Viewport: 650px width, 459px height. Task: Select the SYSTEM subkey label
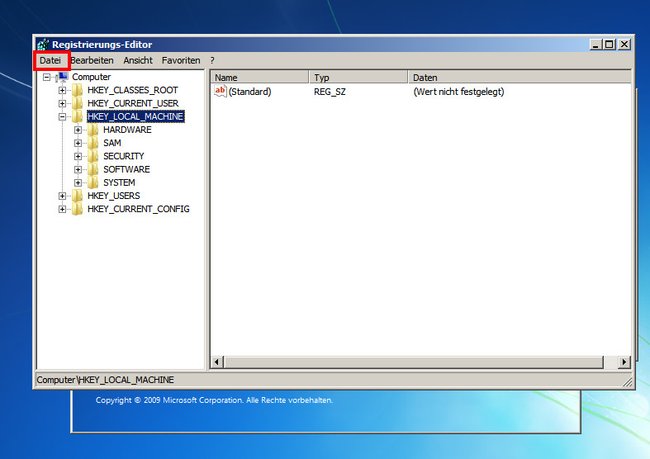(119, 182)
